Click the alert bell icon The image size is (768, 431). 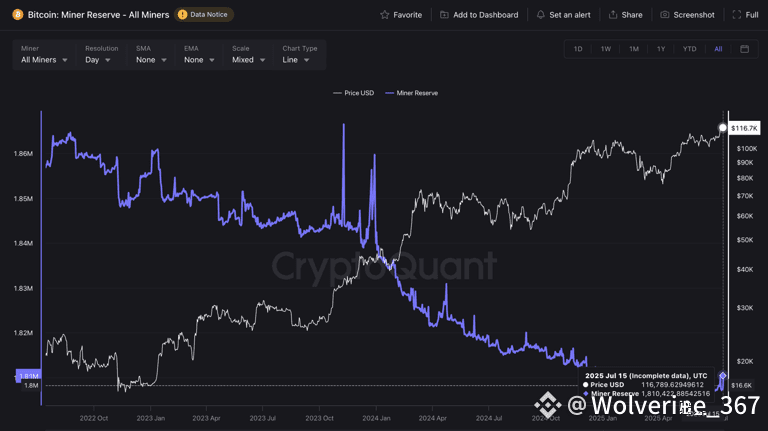coord(540,15)
